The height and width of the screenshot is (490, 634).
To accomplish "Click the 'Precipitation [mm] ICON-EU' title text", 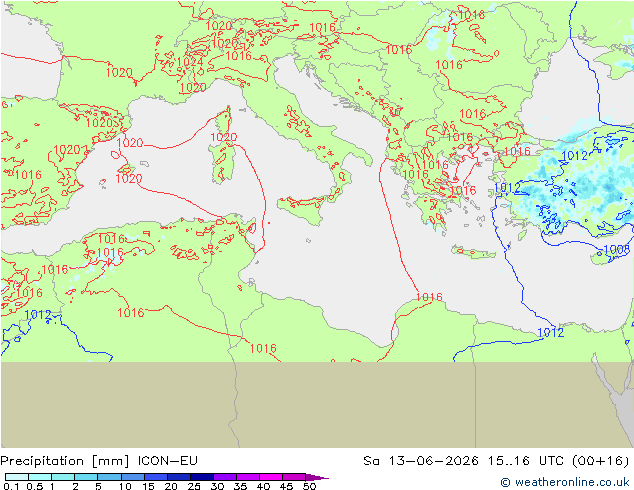I will coord(99,461).
